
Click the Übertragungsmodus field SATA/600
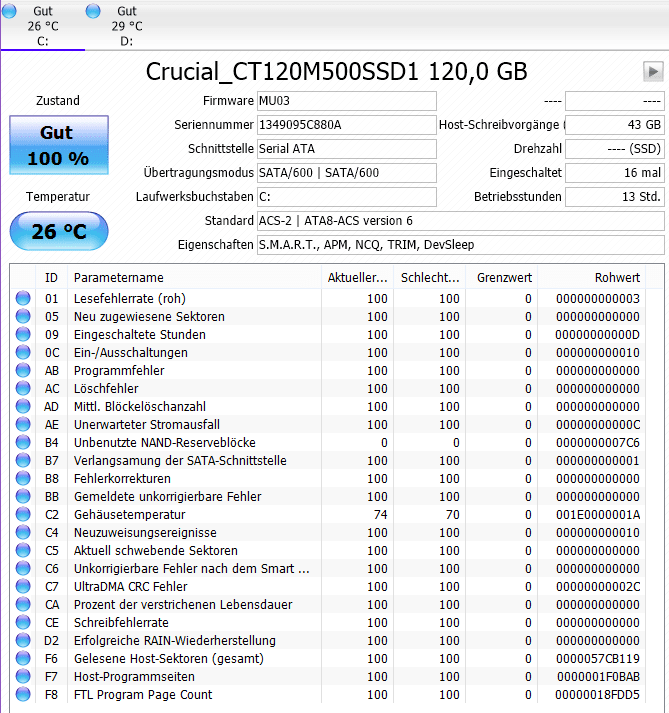(x=347, y=173)
